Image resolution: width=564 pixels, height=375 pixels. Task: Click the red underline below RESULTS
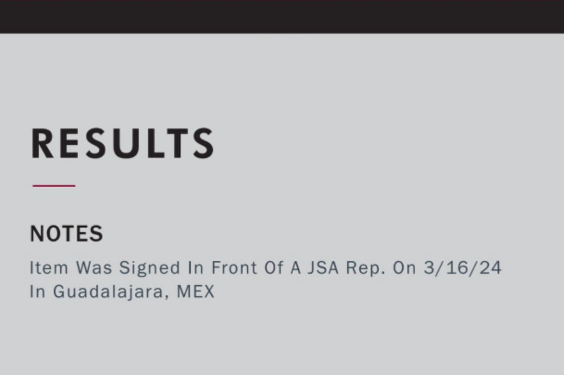pos(54,186)
